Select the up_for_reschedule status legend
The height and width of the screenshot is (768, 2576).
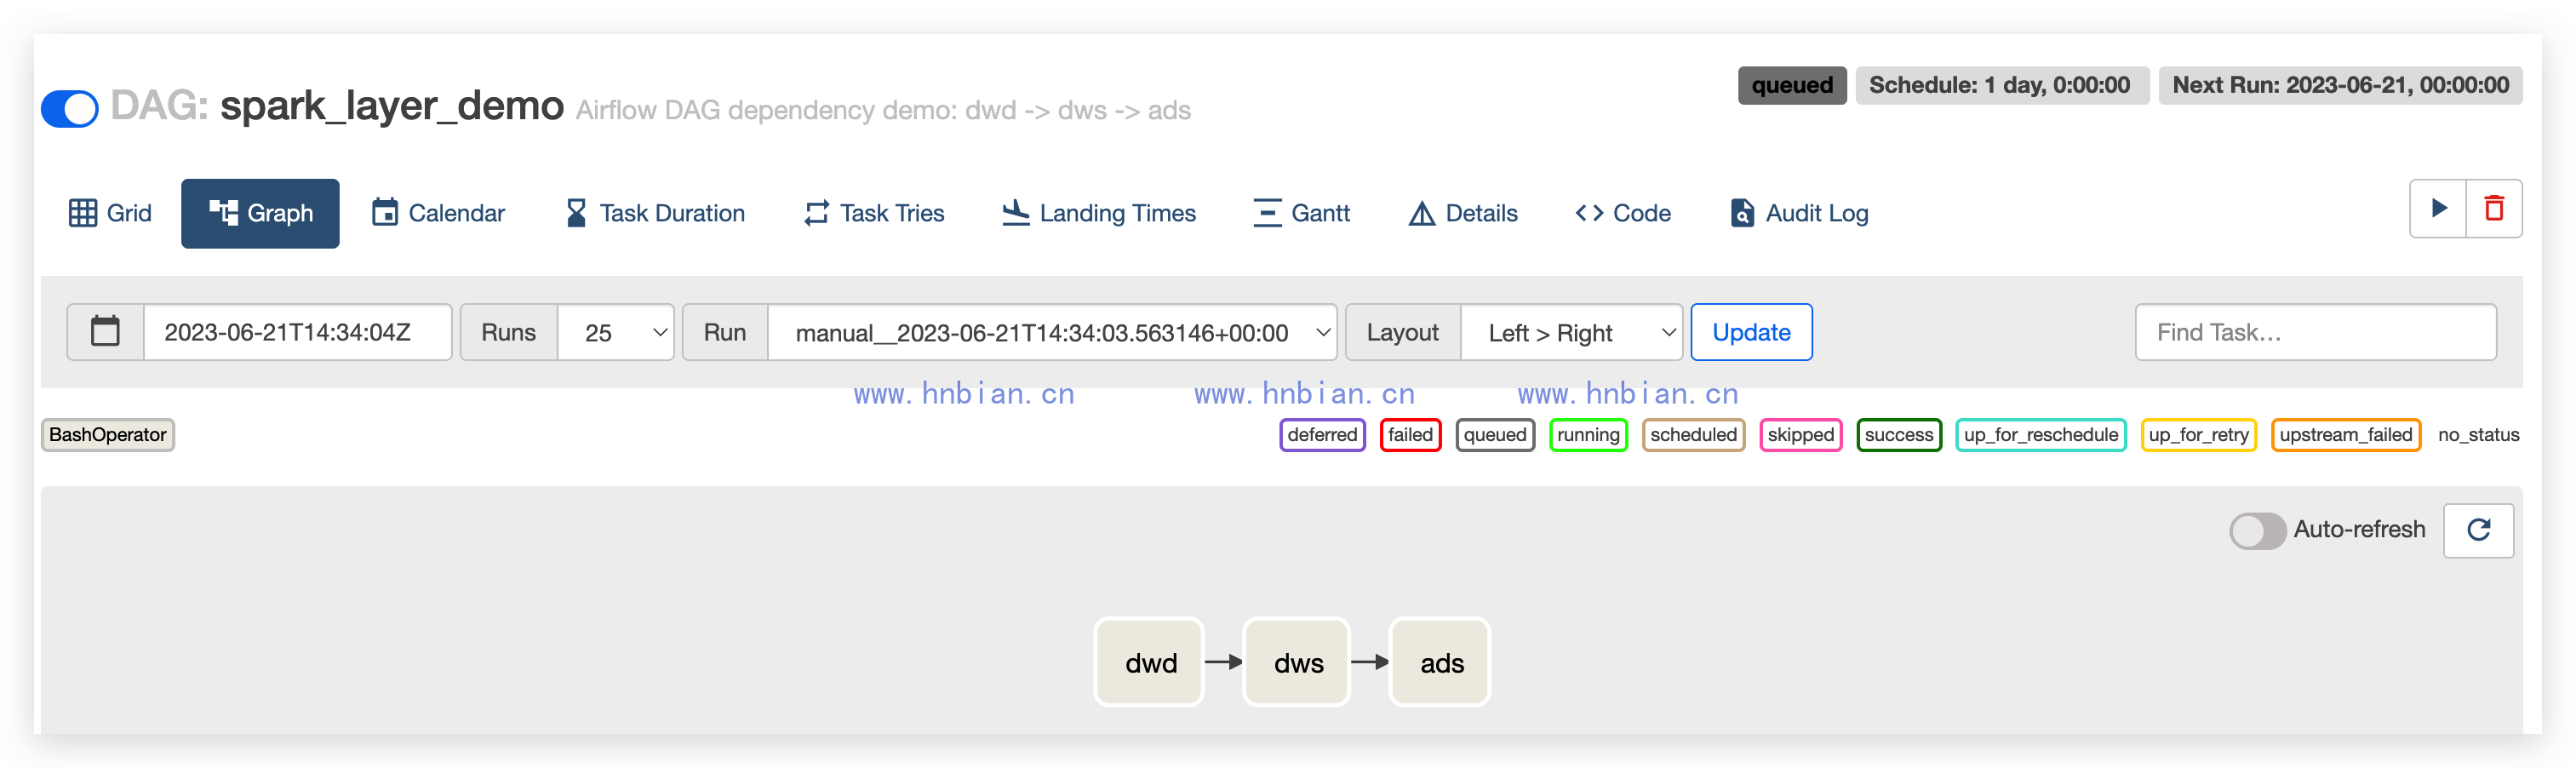click(2040, 435)
